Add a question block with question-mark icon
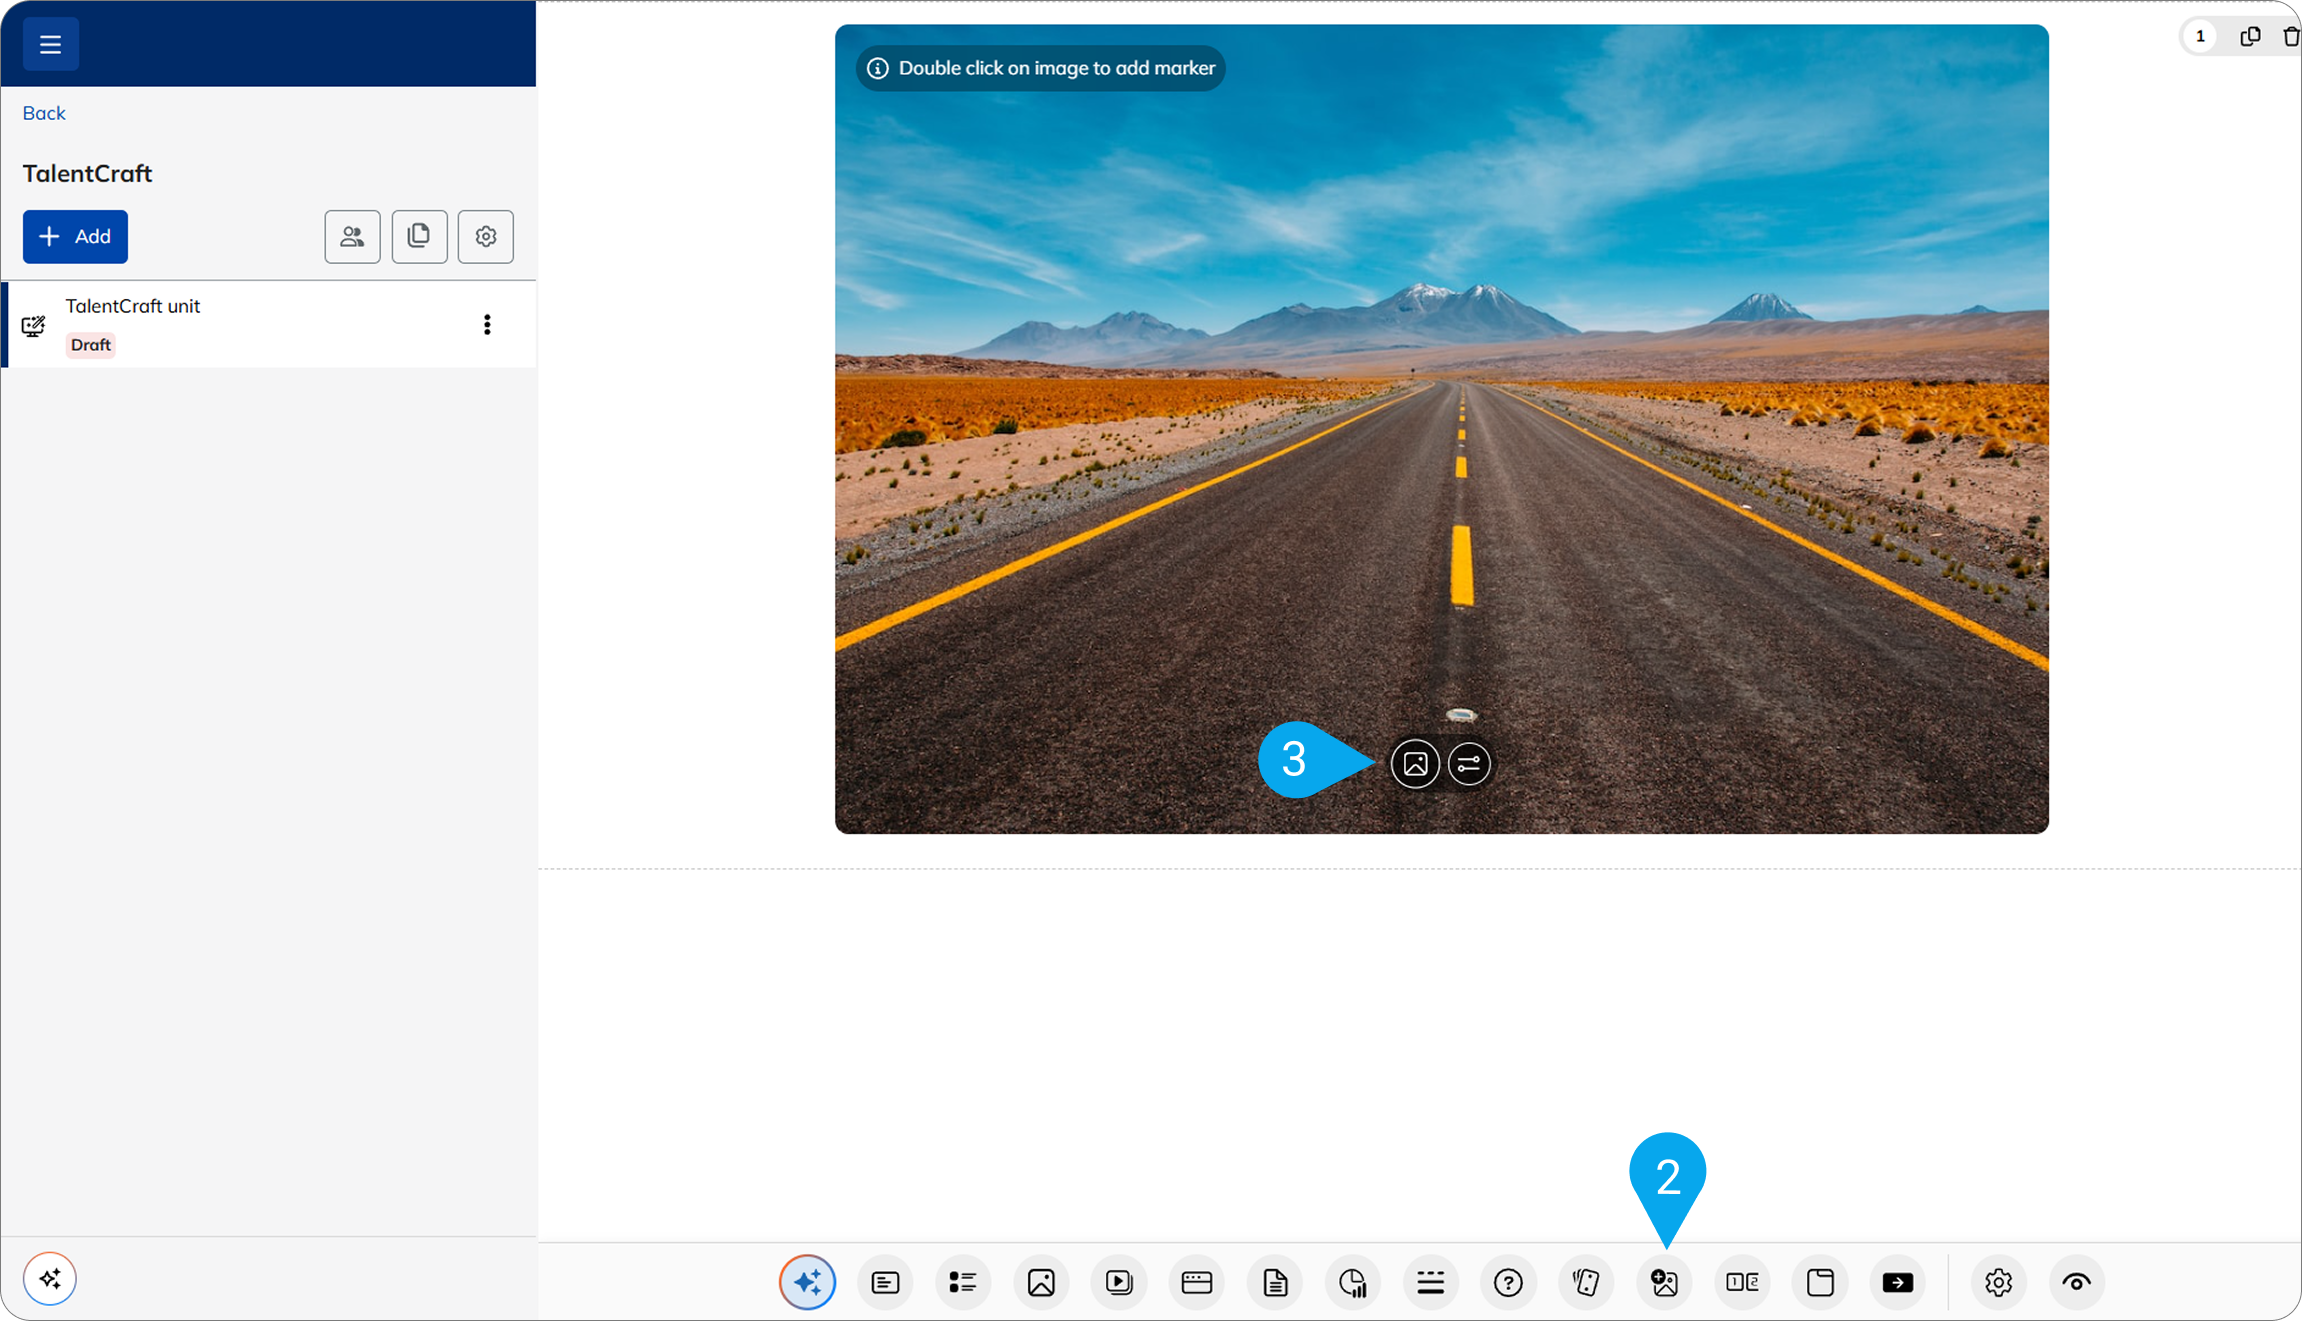Screen dimensions: 2302x1321 1508,1282
